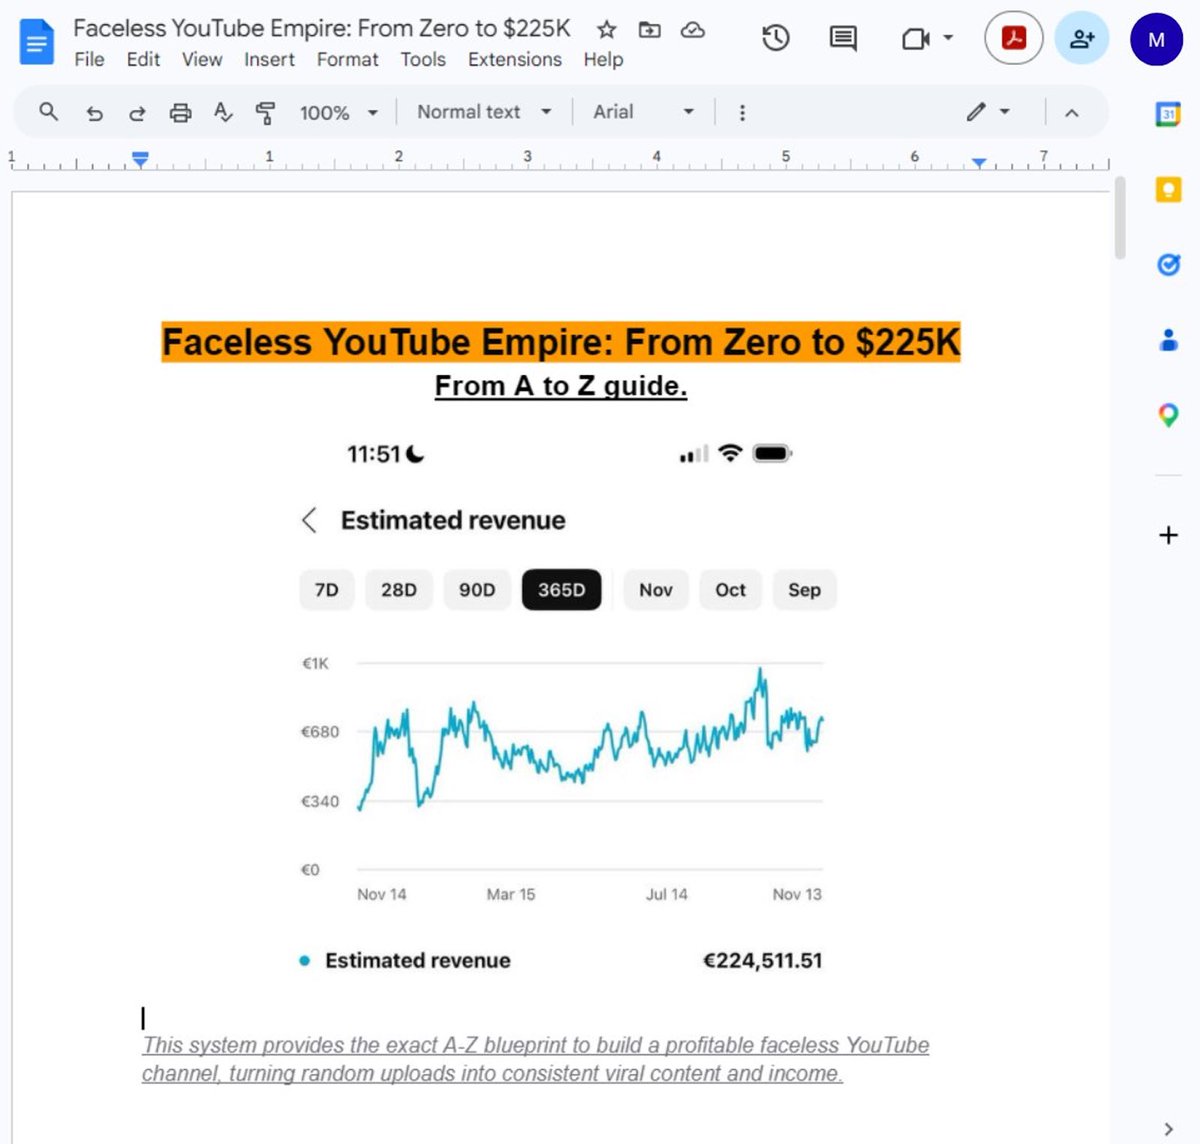Open the Arial font dropdown
The height and width of the screenshot is (1144, 1200).
(x=643, y=112)
